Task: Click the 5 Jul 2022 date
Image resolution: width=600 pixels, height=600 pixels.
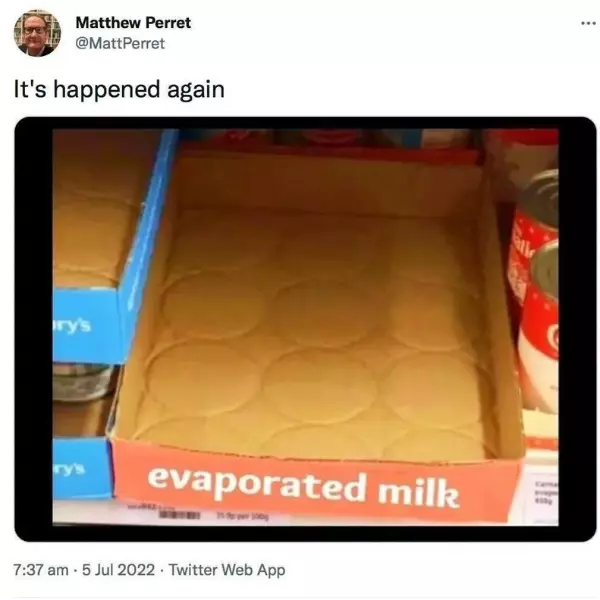Action: click(118, 569)
